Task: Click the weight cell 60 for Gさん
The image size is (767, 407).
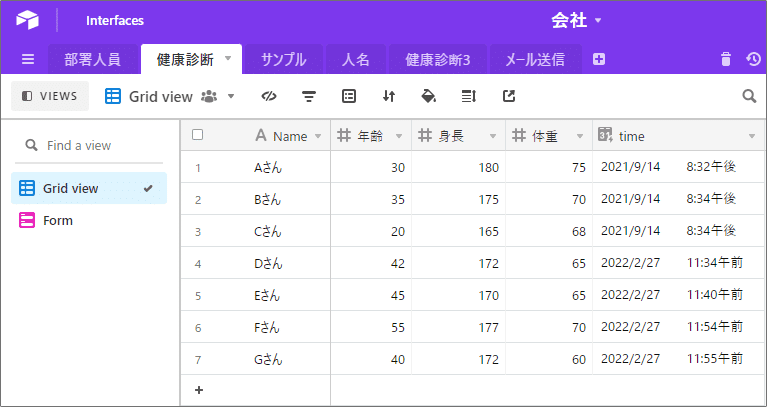Action: coord(549,360)
